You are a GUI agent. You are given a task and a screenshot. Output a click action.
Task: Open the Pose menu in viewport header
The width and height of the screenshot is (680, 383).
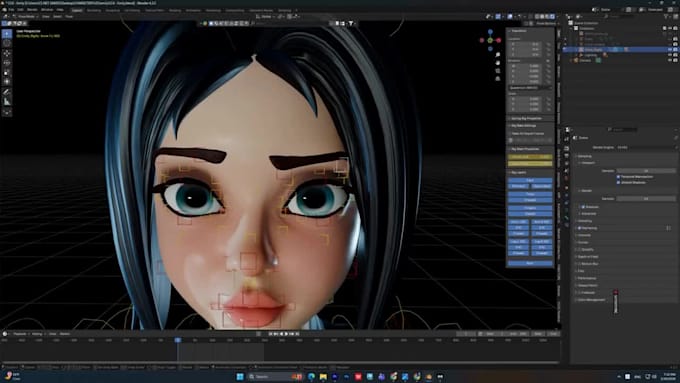tap(69, 16)
